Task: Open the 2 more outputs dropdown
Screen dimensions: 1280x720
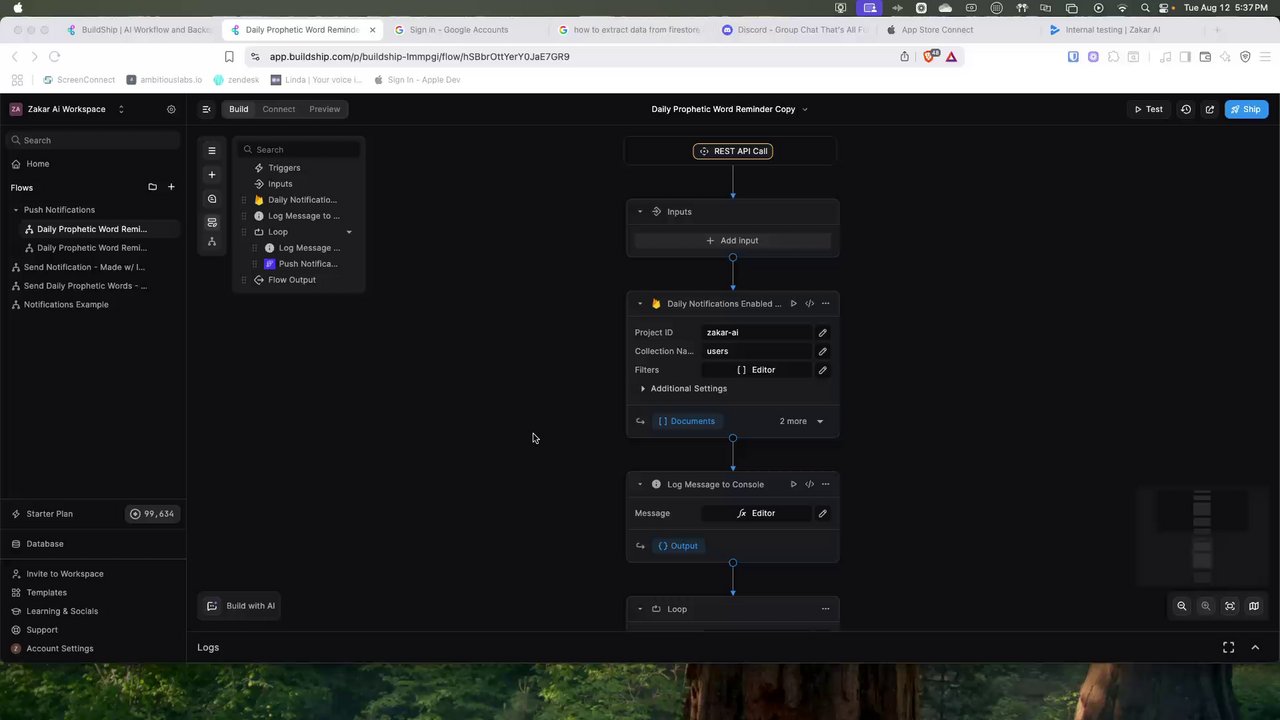Action: click(x=802, y=422)
